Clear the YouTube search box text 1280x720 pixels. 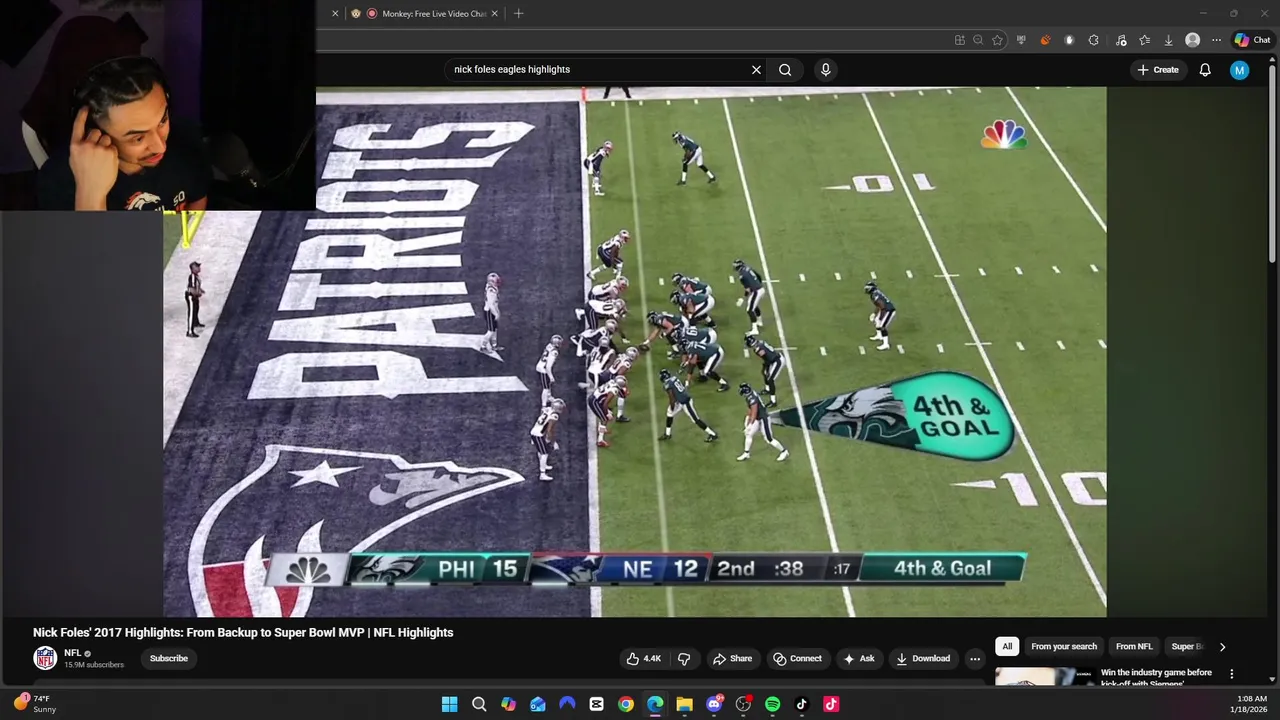[756, 70]
